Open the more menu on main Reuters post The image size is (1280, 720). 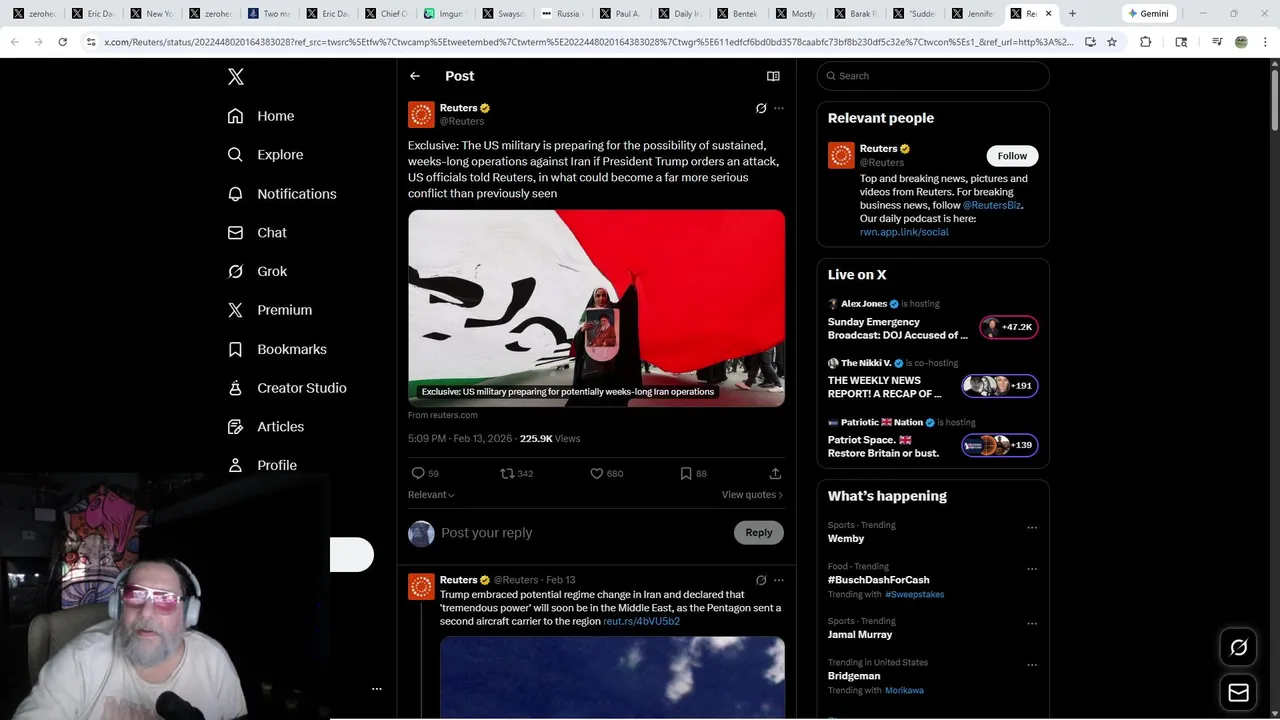coord(779,108)
